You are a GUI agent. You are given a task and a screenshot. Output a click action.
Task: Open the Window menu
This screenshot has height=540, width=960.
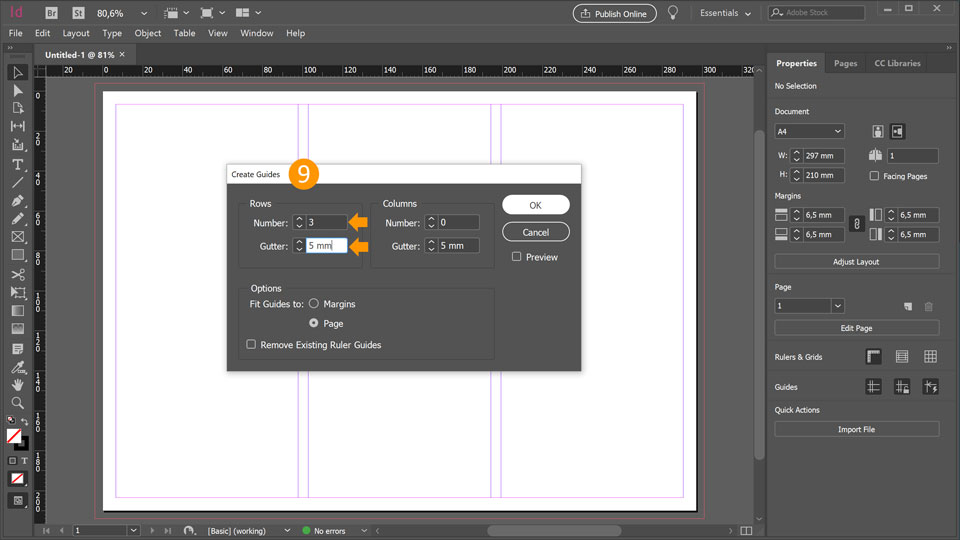click(257, 33)
